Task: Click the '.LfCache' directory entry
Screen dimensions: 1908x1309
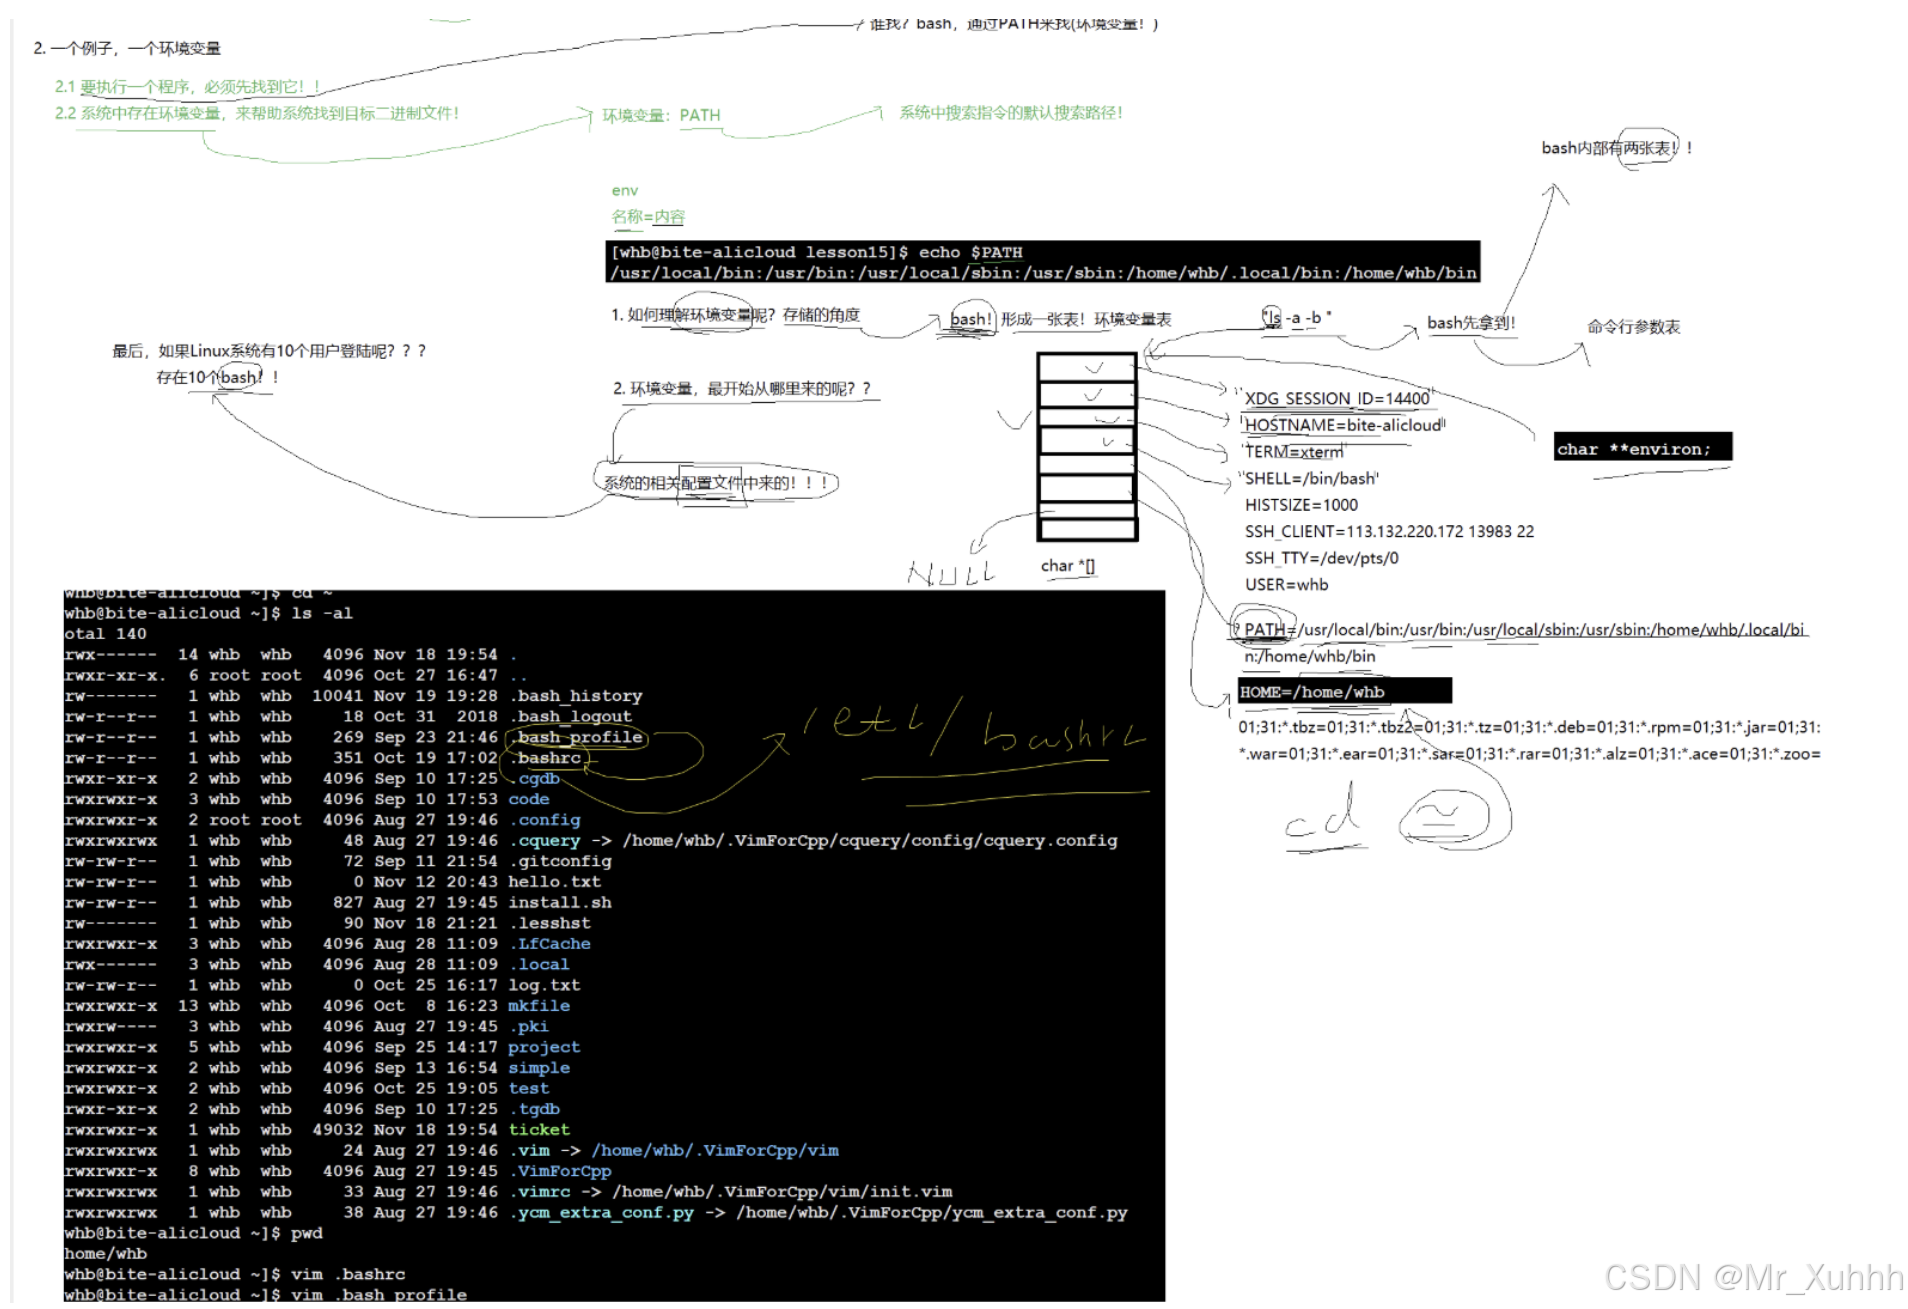Action: [x=549, y=943]
